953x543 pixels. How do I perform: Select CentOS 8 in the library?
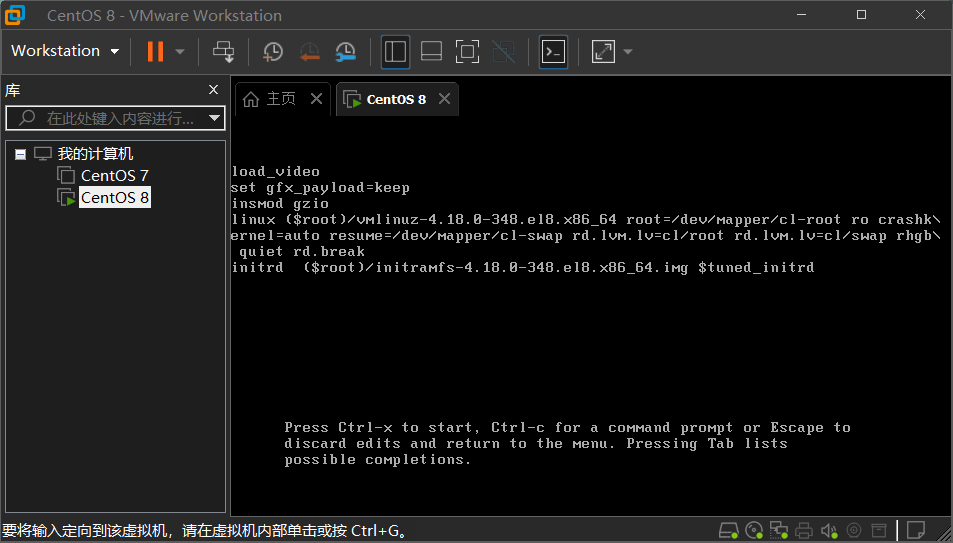coord(115,198)
